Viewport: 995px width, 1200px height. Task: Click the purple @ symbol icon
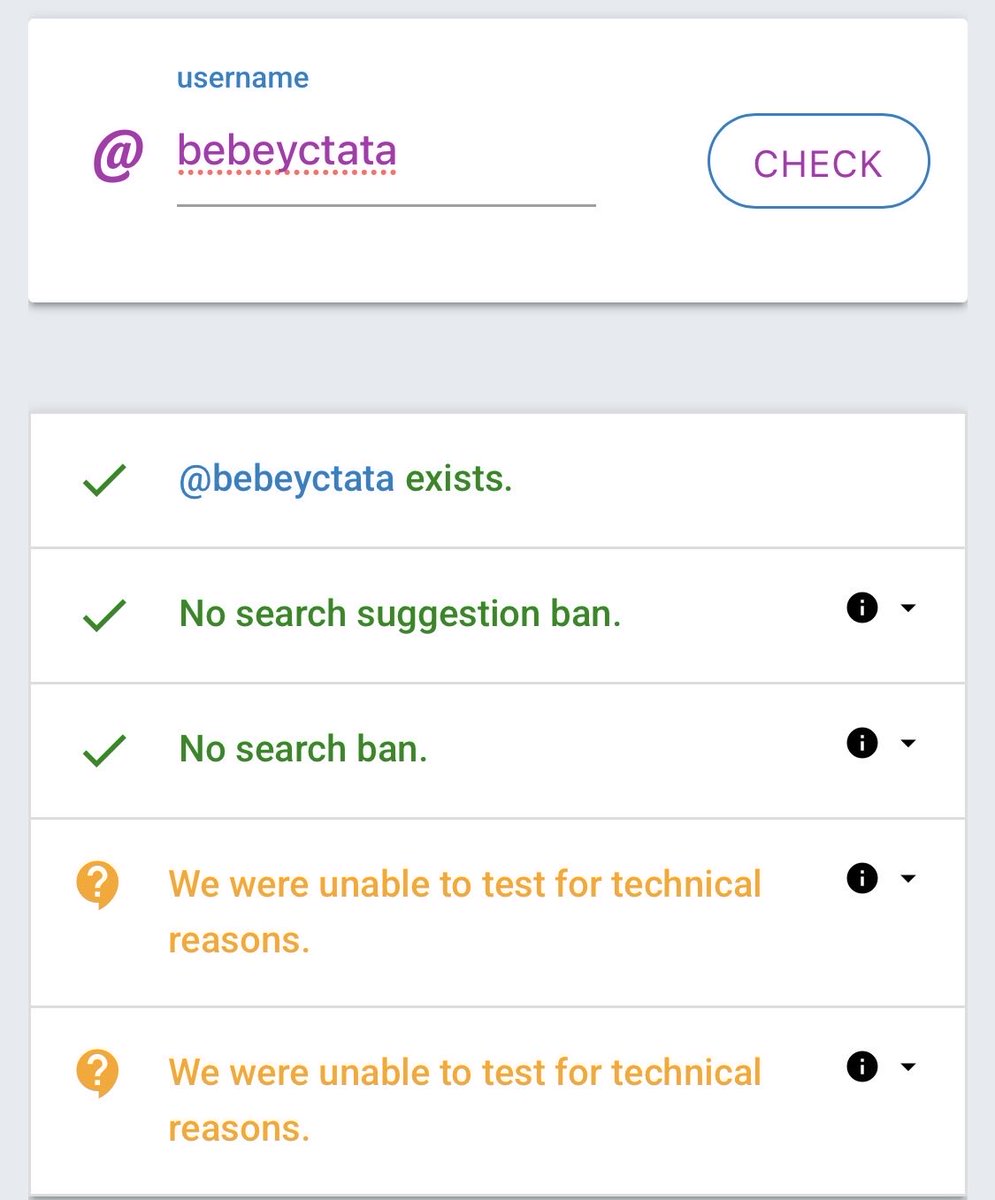point(118,157)
